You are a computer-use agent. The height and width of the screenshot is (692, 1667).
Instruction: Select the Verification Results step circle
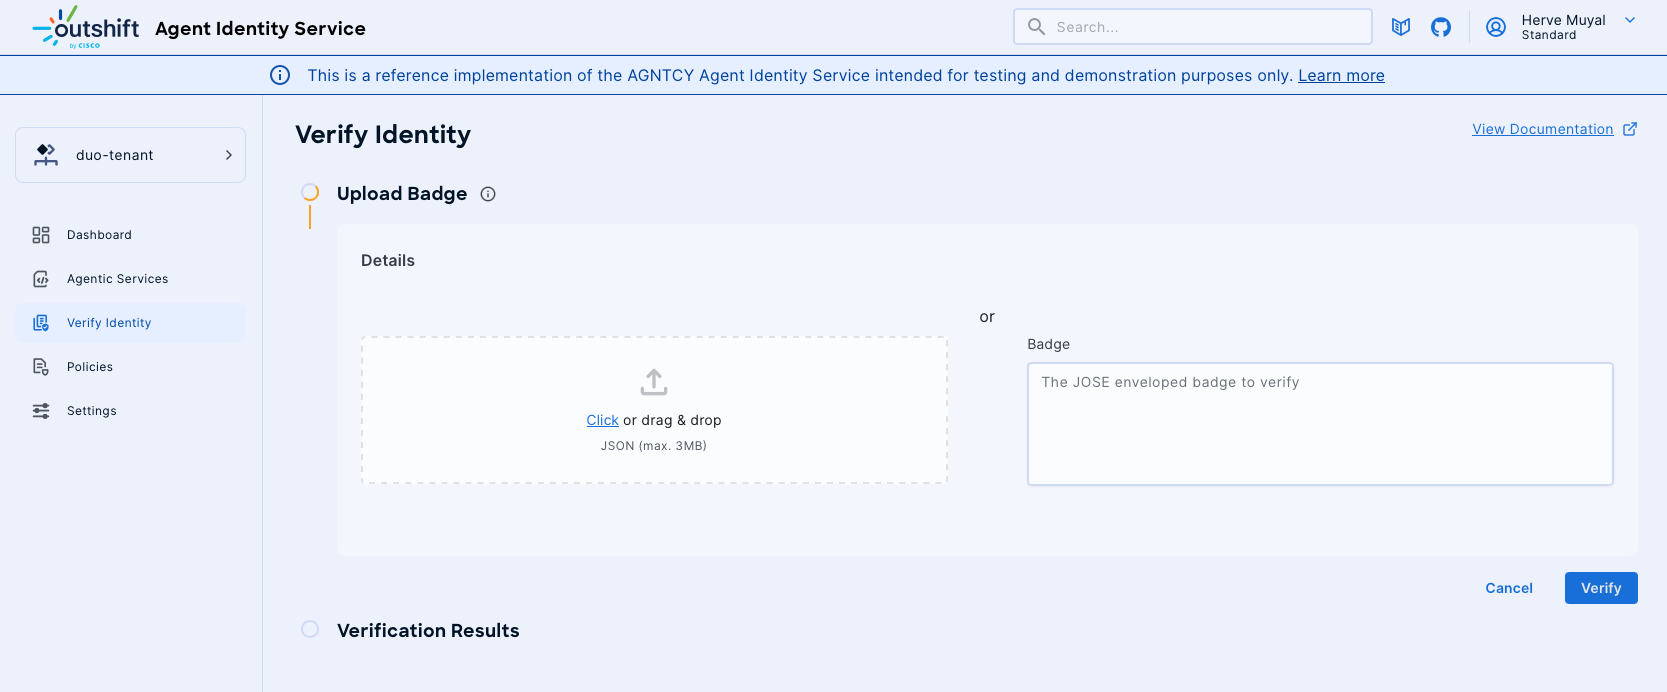(x=310, y=629)
